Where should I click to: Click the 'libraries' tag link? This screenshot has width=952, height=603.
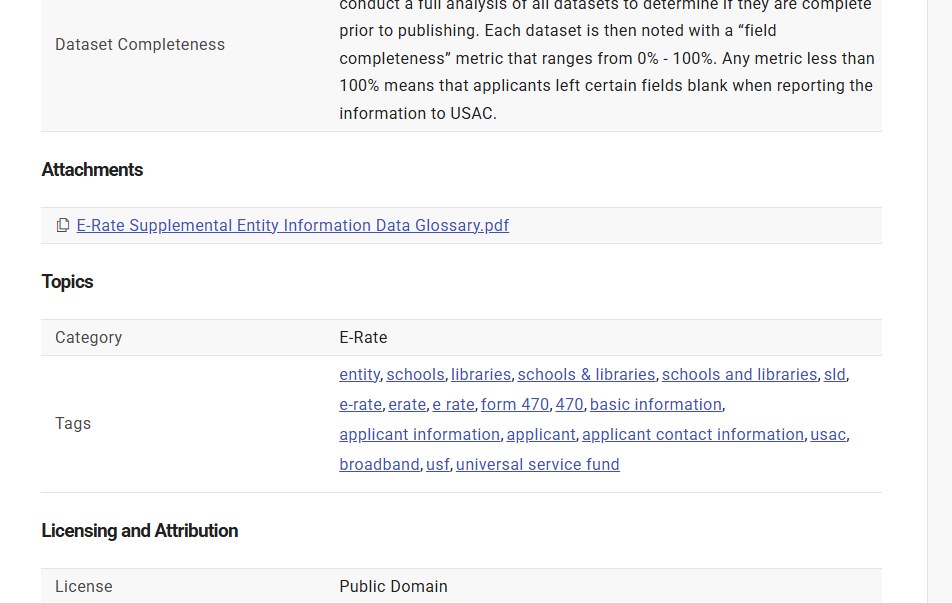point(481,374)
